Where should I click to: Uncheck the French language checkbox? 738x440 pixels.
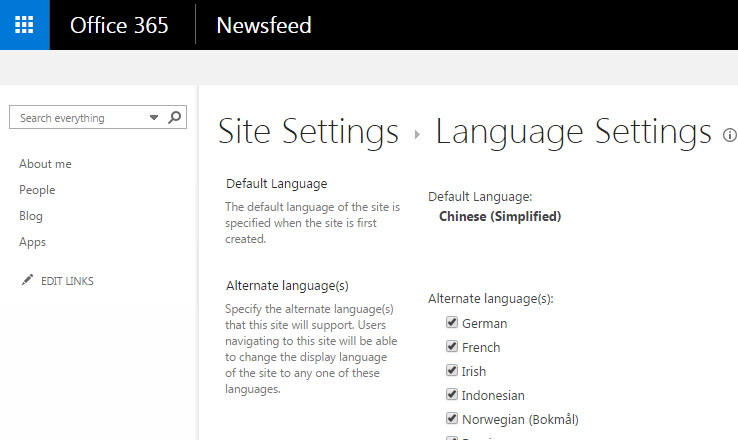click(452, 346)
